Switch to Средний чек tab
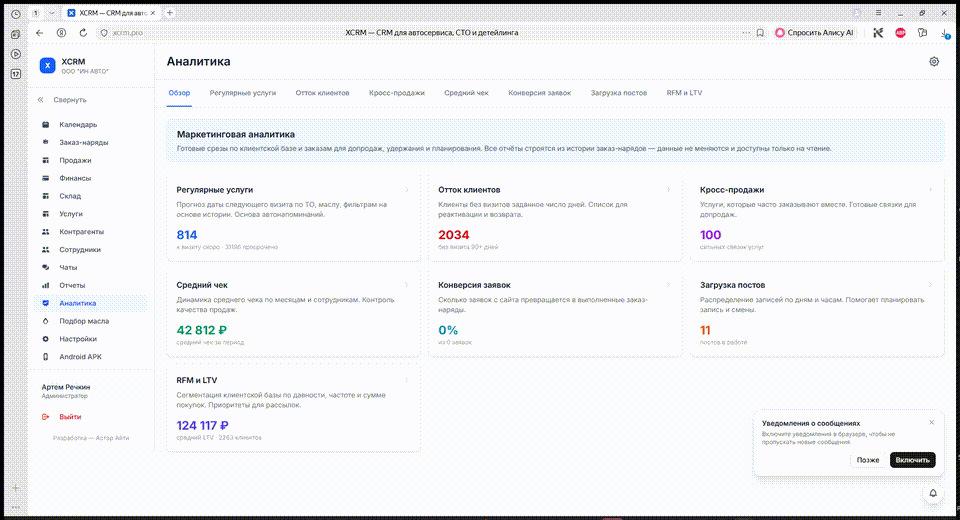The width and height of the screenshot is (960, 520). pyautogui.click(x=467, y=93)
